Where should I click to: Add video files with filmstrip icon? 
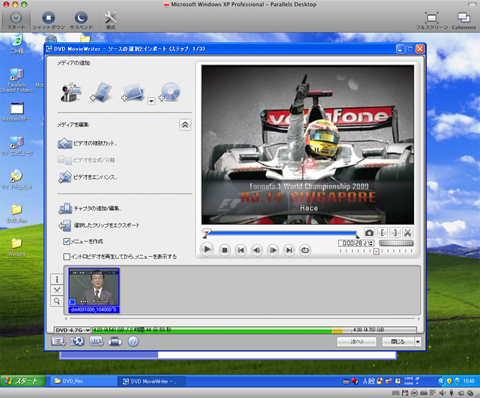101,92
